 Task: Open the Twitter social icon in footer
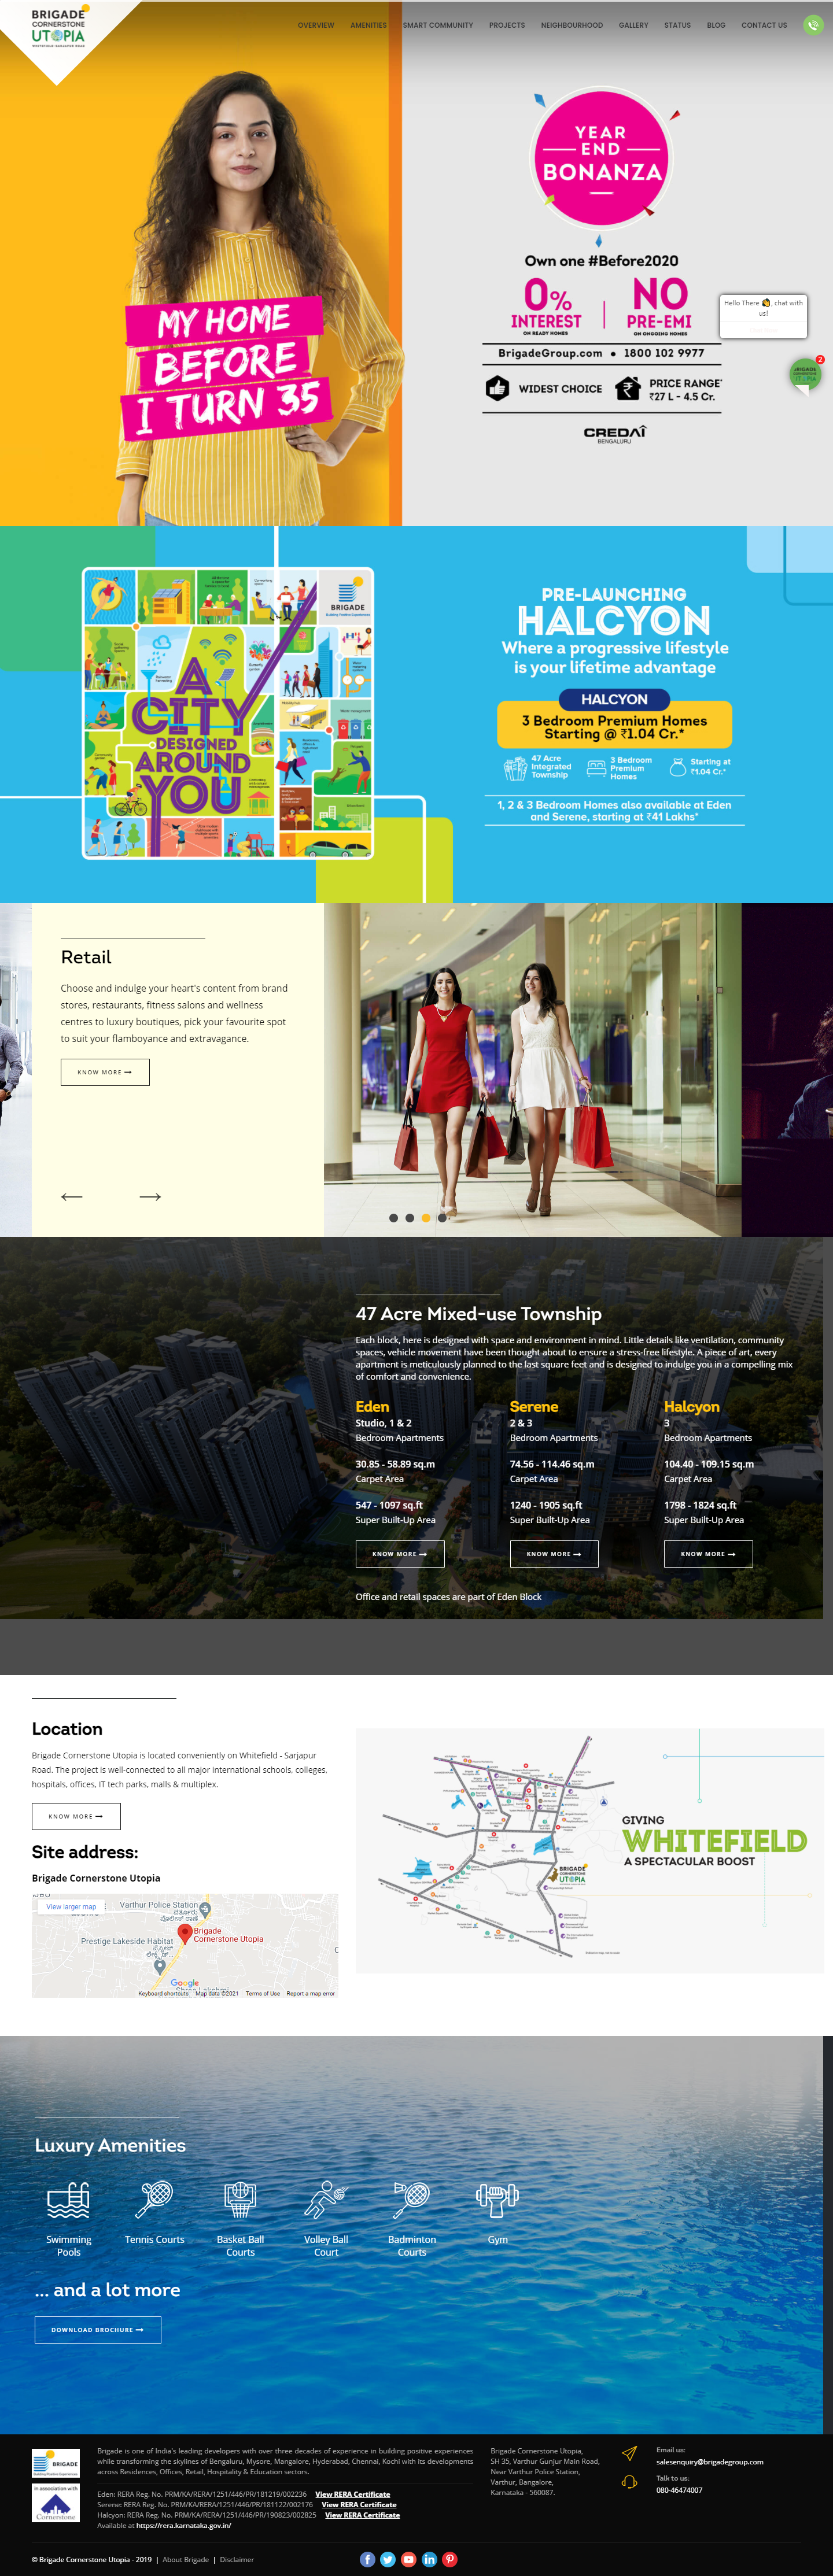tap(388, 2559)
